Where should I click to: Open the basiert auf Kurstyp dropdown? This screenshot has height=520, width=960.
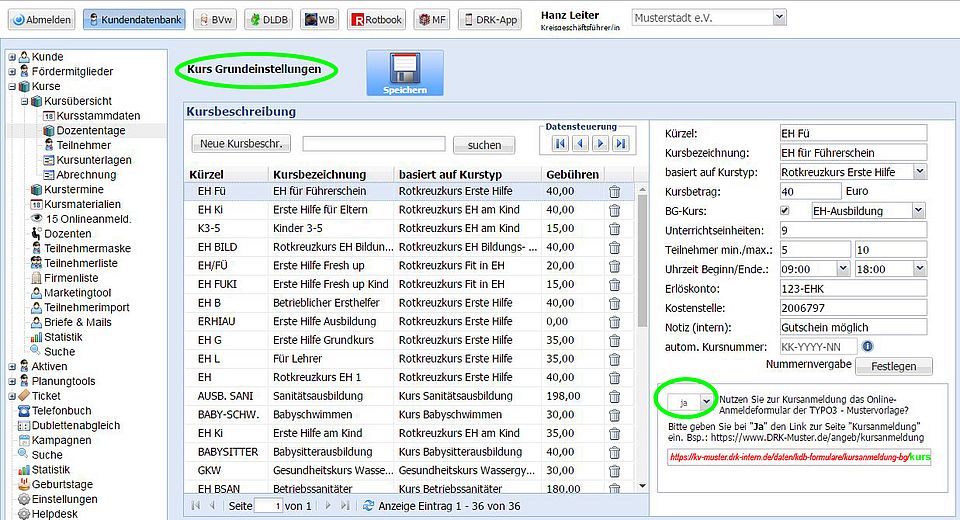coord(919,172)
